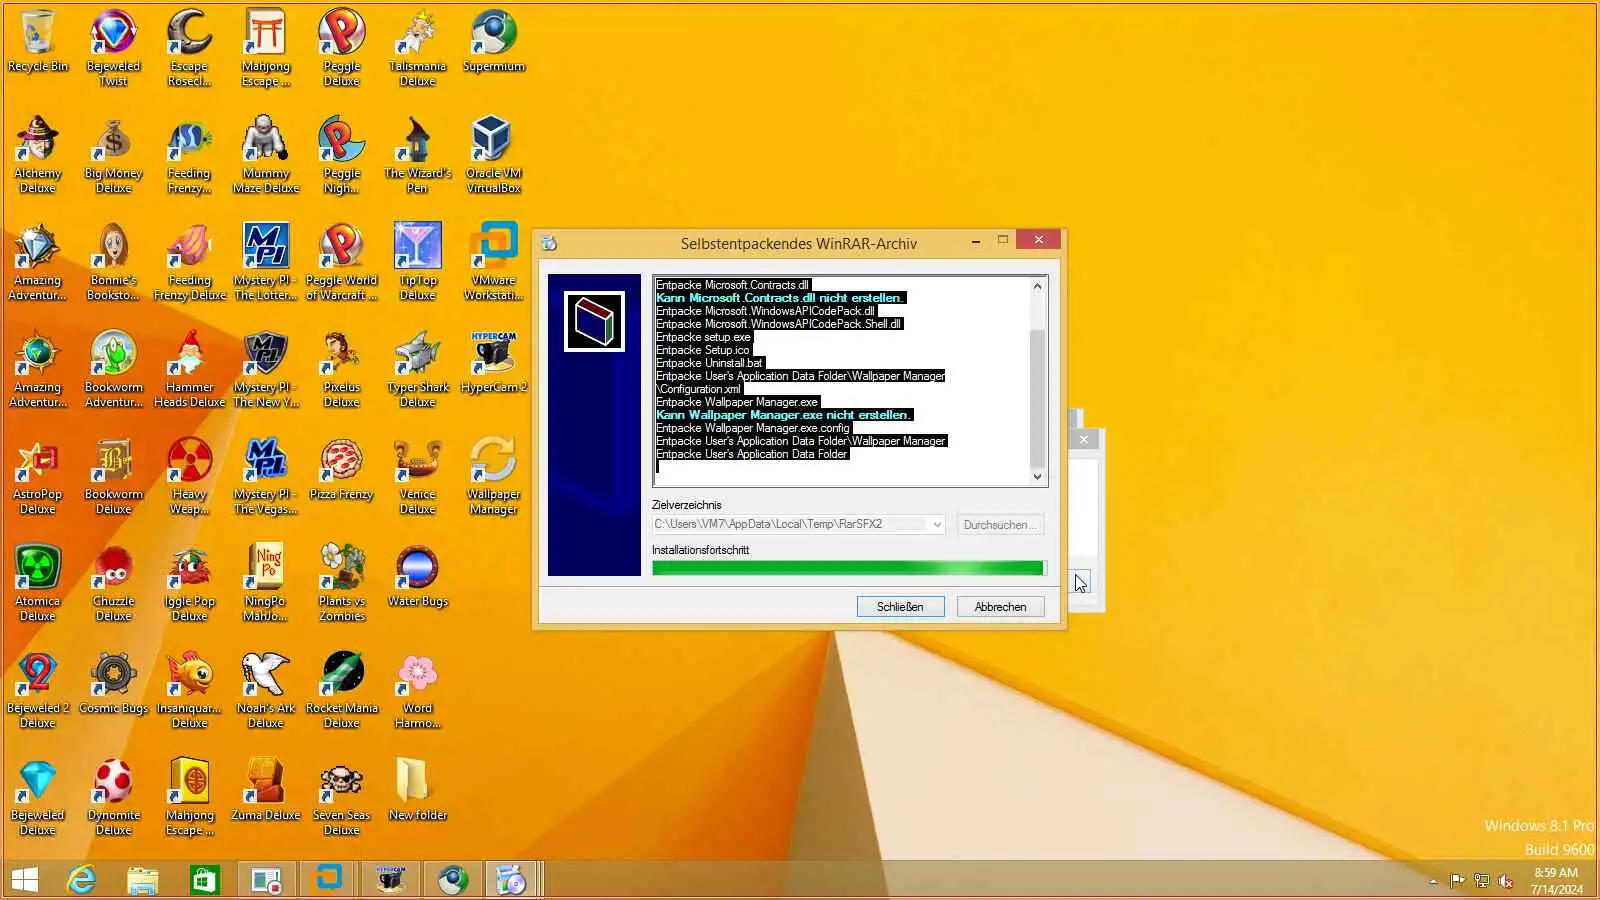Select the Hammer Heads Deluxe icon

[x=190, y=369]
